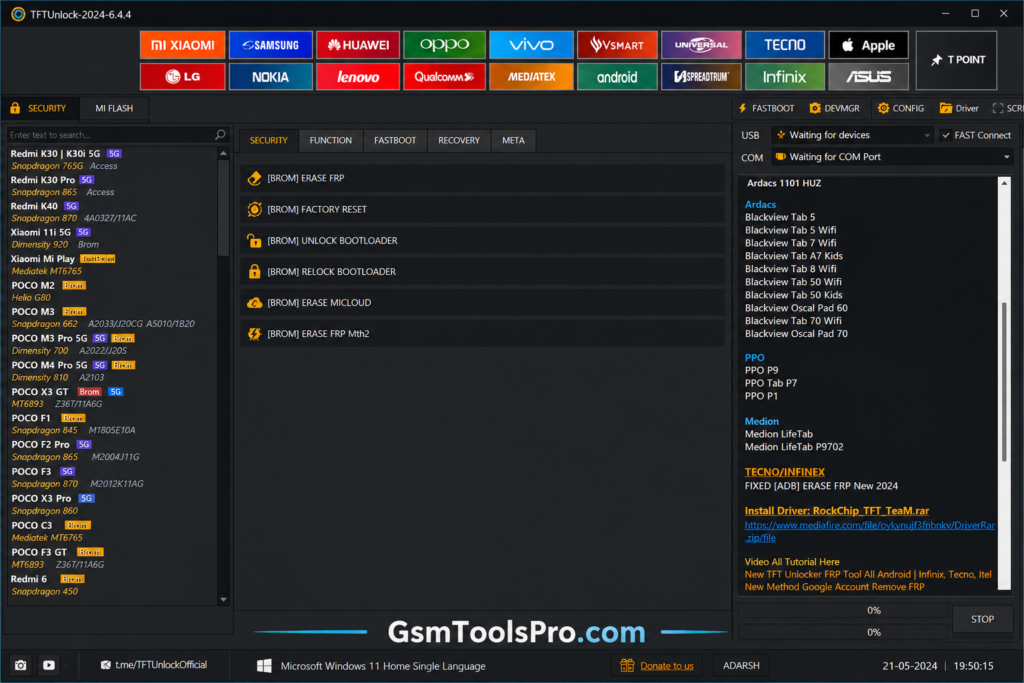The image size is (1024, 683).
Task: Open the Huawei brand tile
Action: [x=358, y=45]
